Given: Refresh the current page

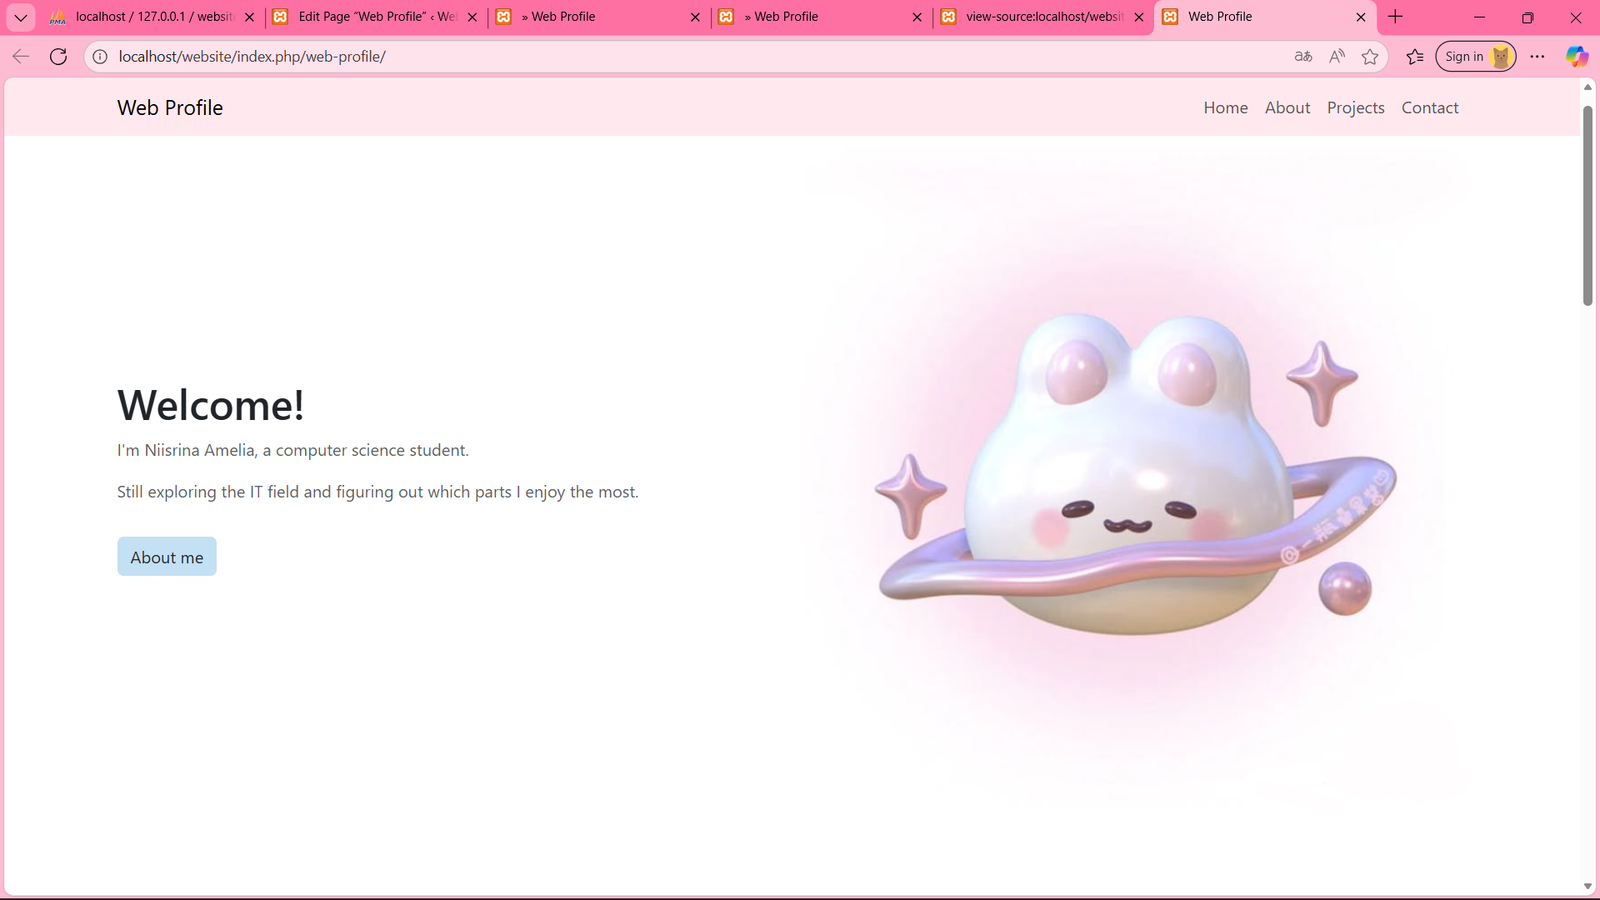Looking at the screenshot, I should tap(57, 56).
